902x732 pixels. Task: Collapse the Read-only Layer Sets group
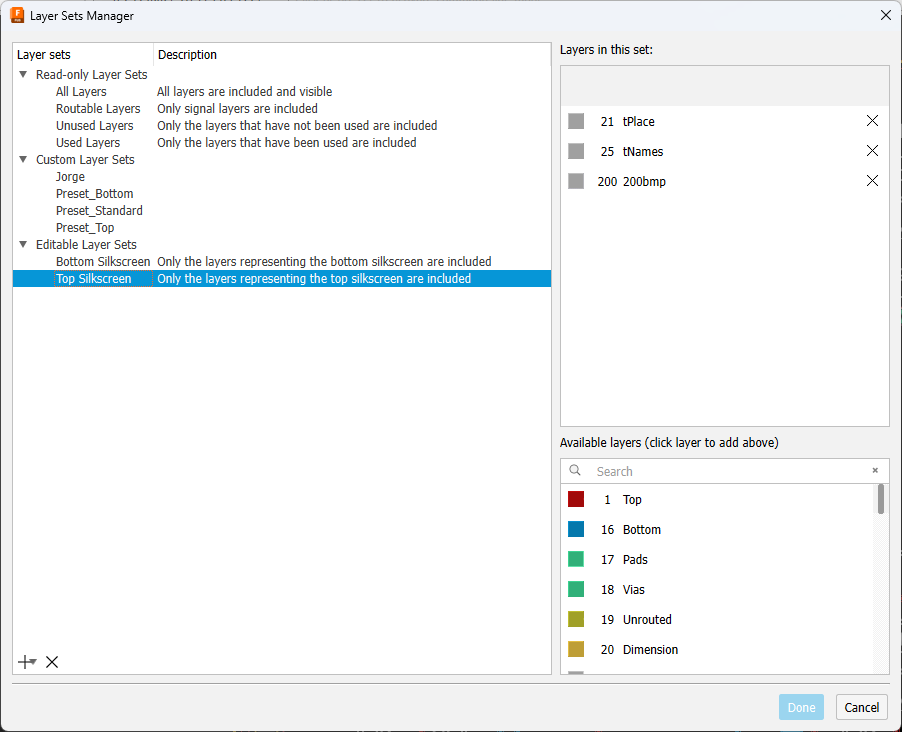tap(23, 74)
